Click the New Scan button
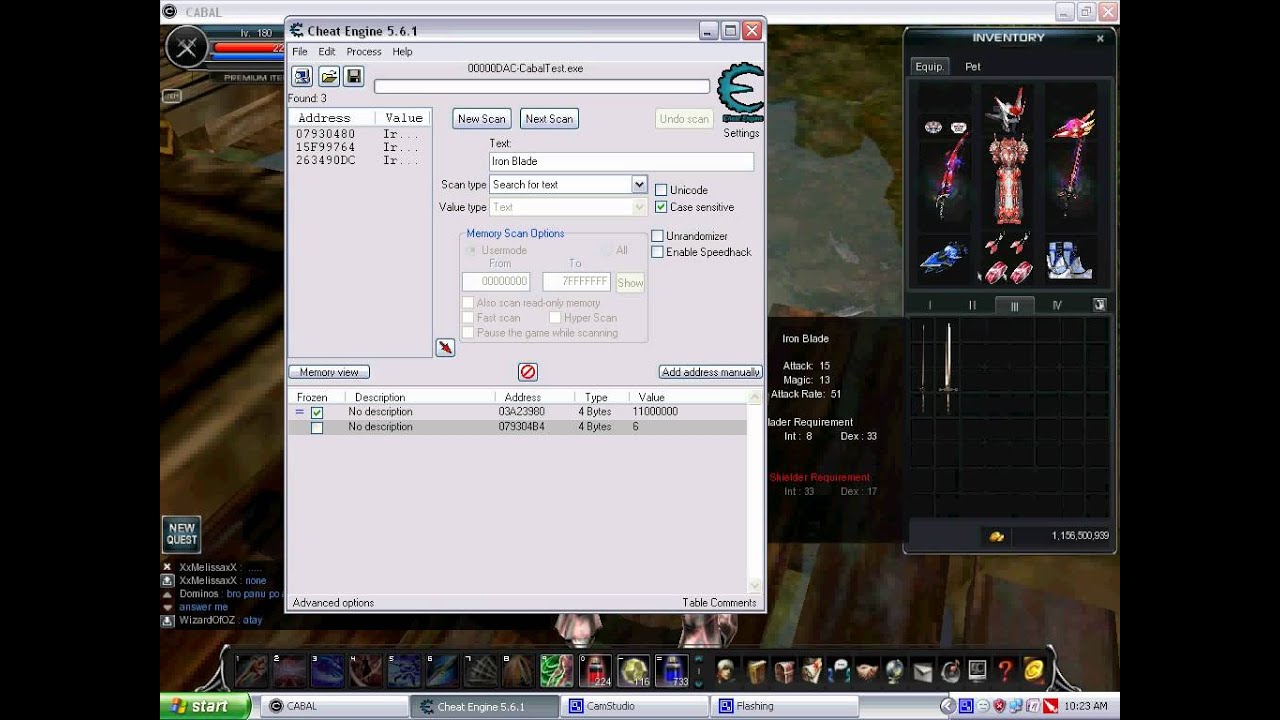Image resolution: width=1280 pixels, height=720 pixels. coord(482,119)
